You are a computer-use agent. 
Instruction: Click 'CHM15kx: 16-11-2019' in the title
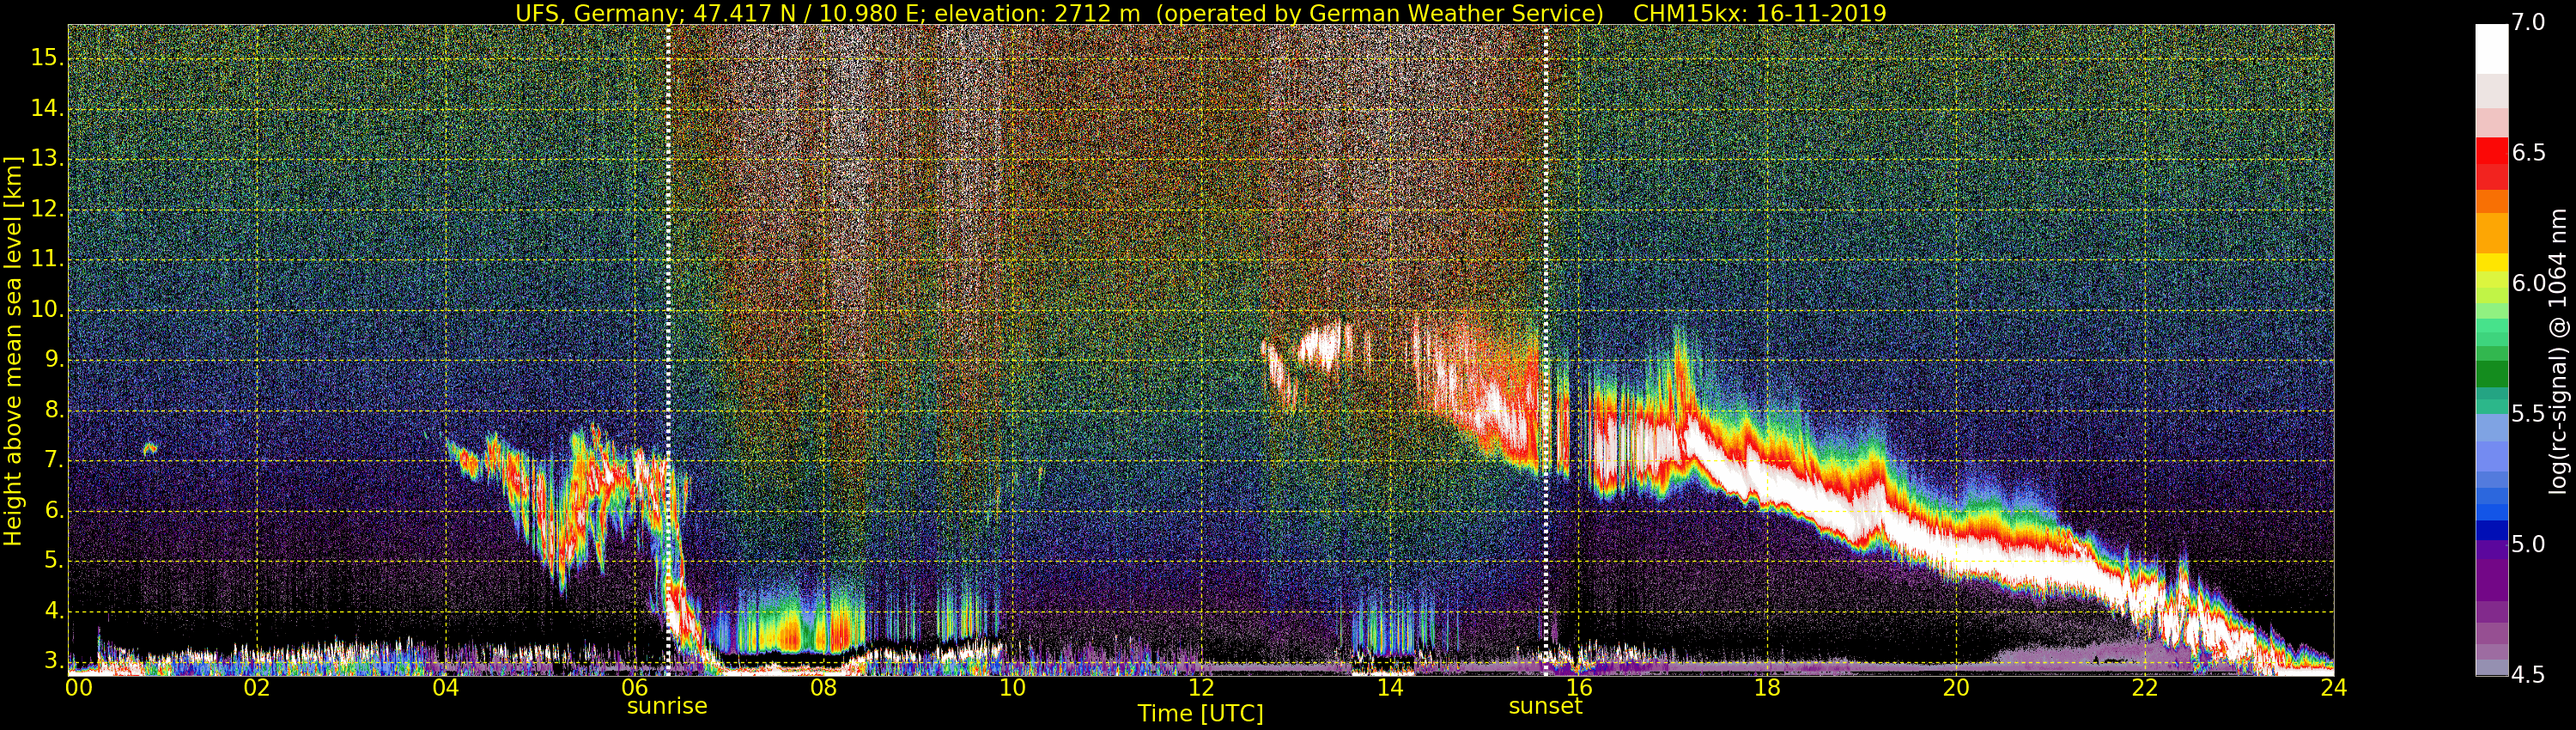click(1759, 13)
